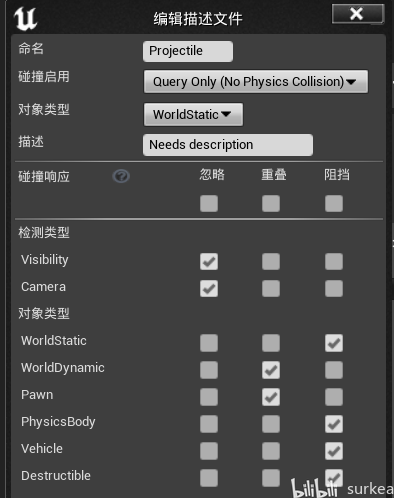Toggle the WorldDynamic 重叠 checkbox
The width and height of the screenshot is (394, 498).
pyautogui.click(x=271, y=370)
